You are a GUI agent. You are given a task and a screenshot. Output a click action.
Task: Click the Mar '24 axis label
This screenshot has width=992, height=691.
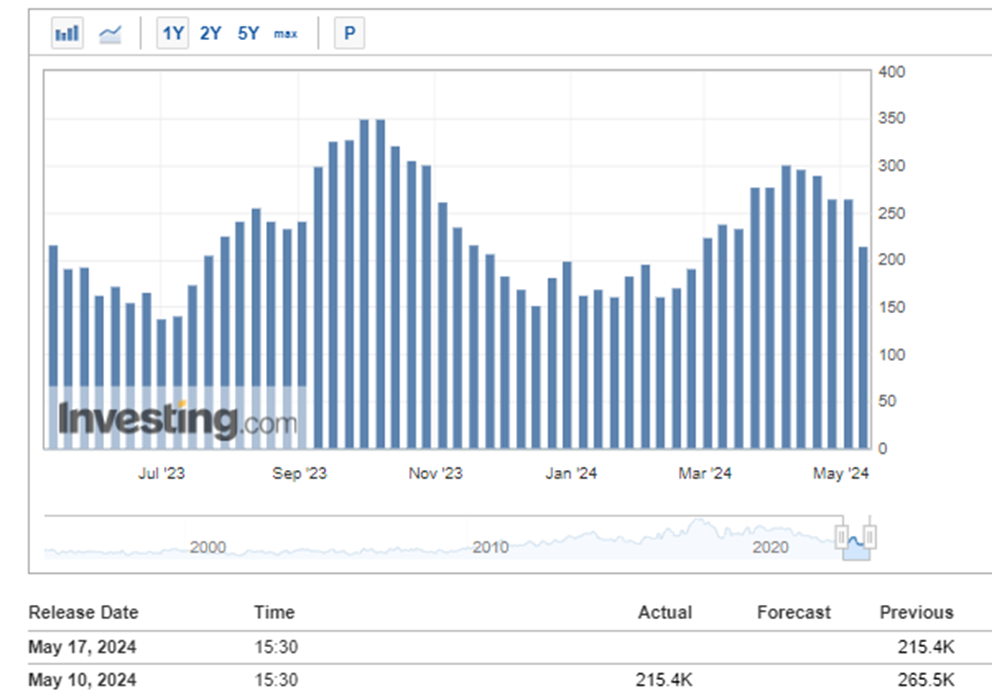coord(705,473)
